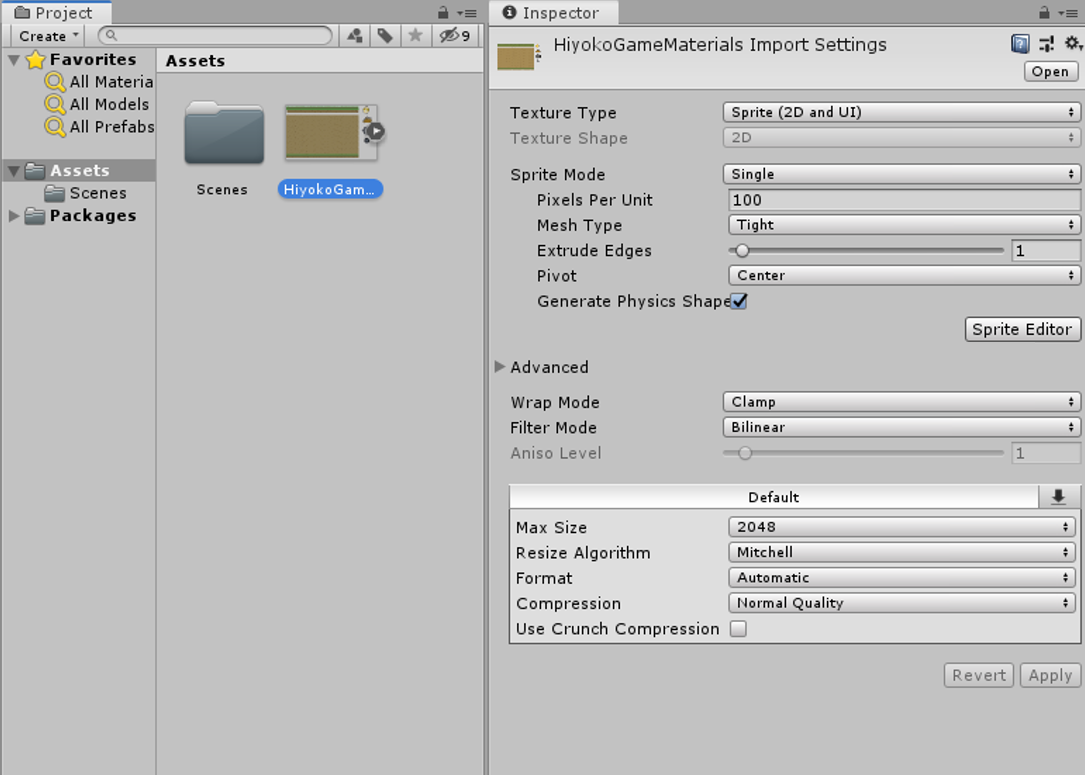Image resolution: width=1085 pixels, height=775 pixels.
Task: Filter assets by label tag
Action: [386, 35]
